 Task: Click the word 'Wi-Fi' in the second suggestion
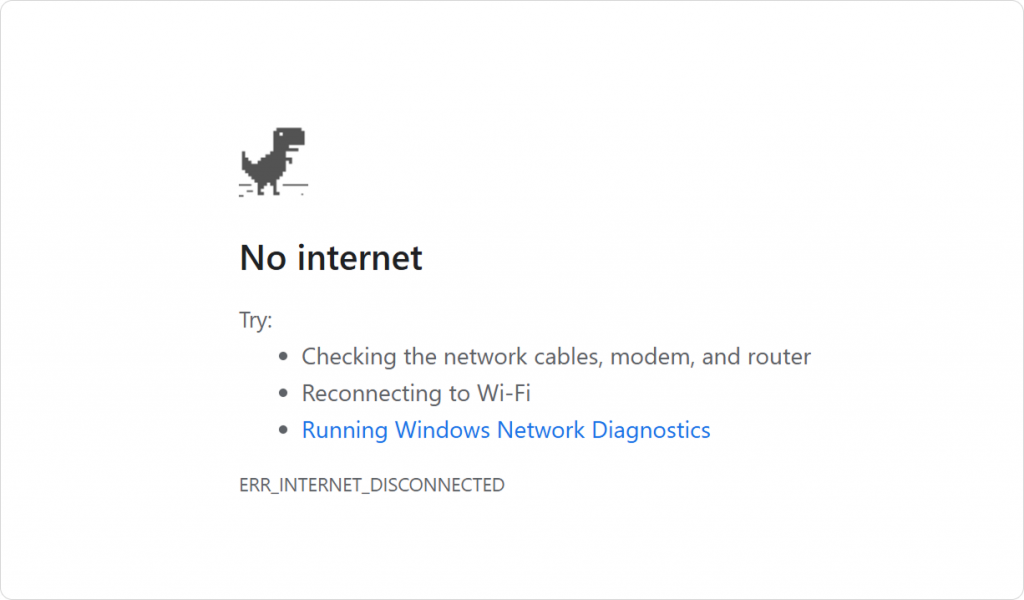(504, 393)
